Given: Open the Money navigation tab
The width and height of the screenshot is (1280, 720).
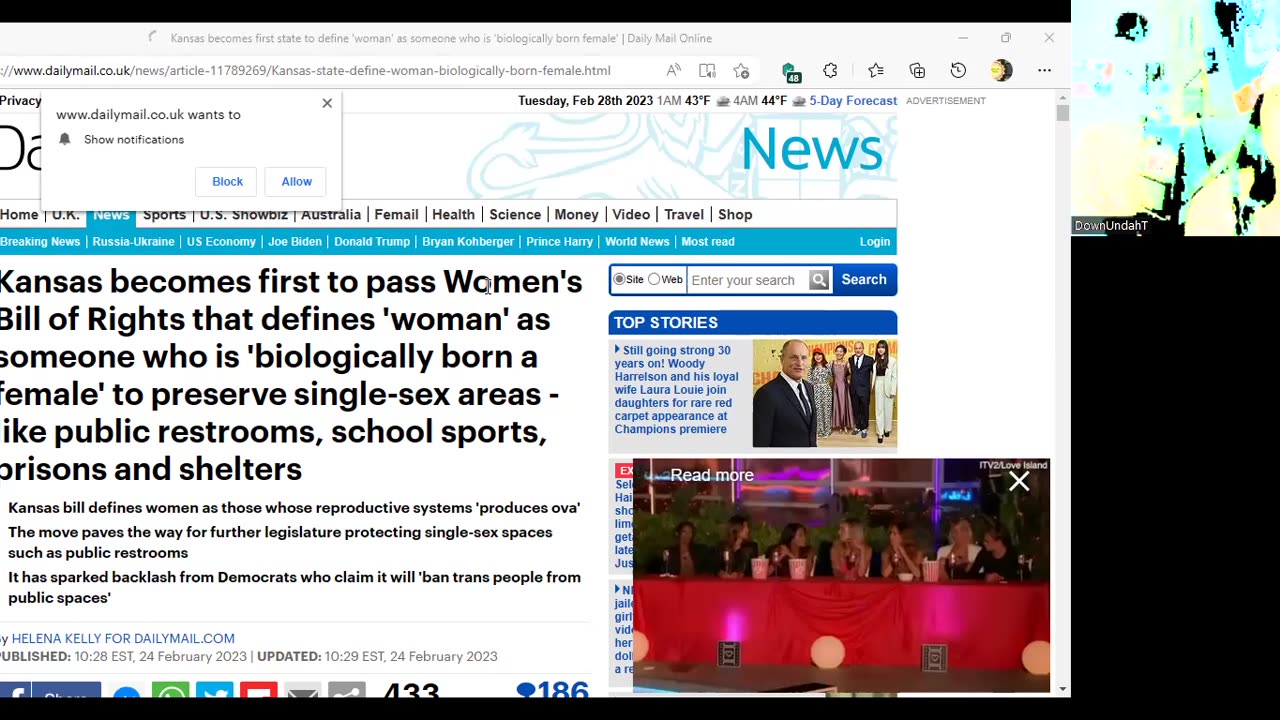Looking at the screenshot, I should point(576,214).
